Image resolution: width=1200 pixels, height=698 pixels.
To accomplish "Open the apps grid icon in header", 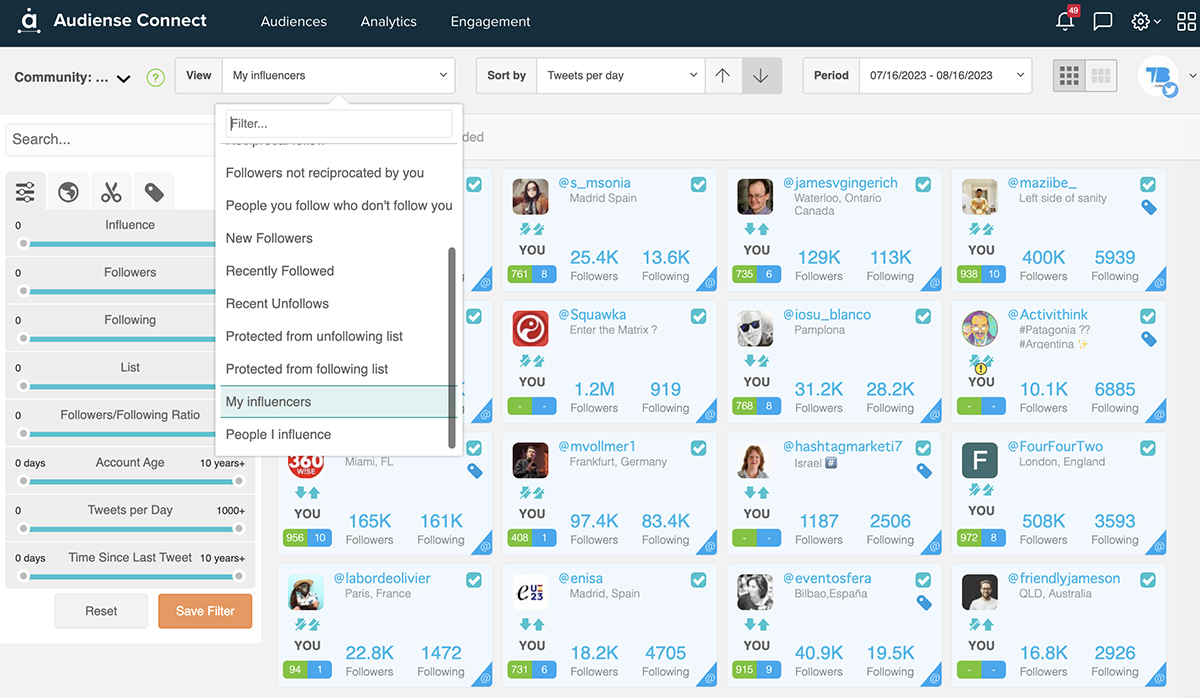I will [1186, 21].
